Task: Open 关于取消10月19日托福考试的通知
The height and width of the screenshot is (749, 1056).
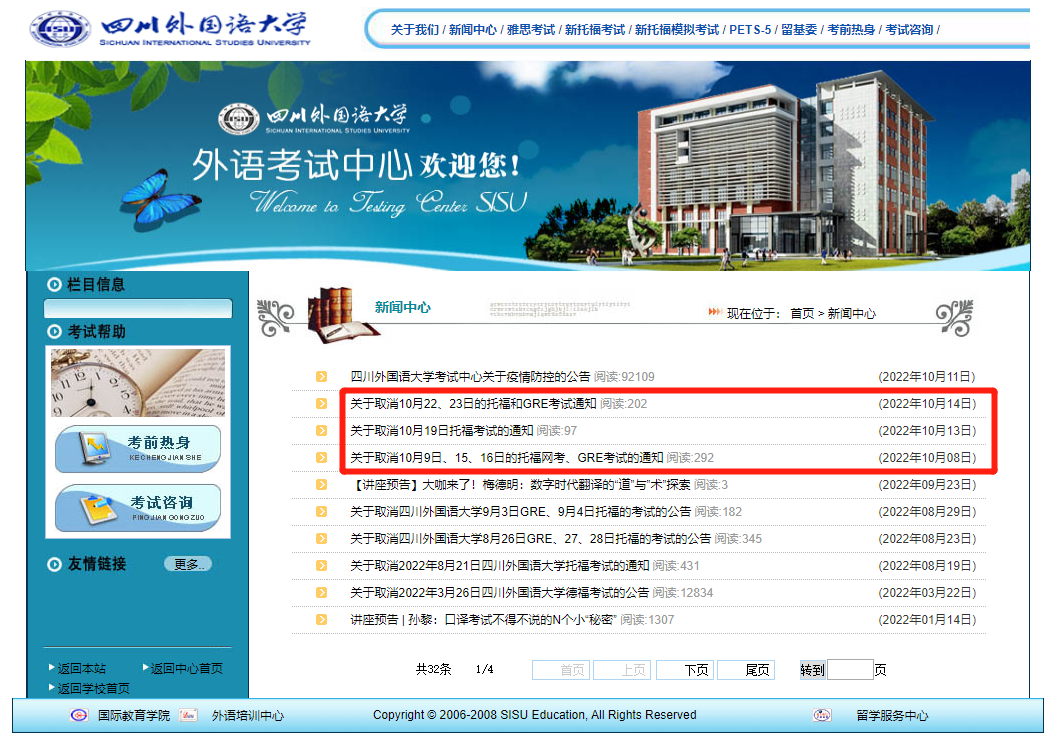Action: coord(442,430)
